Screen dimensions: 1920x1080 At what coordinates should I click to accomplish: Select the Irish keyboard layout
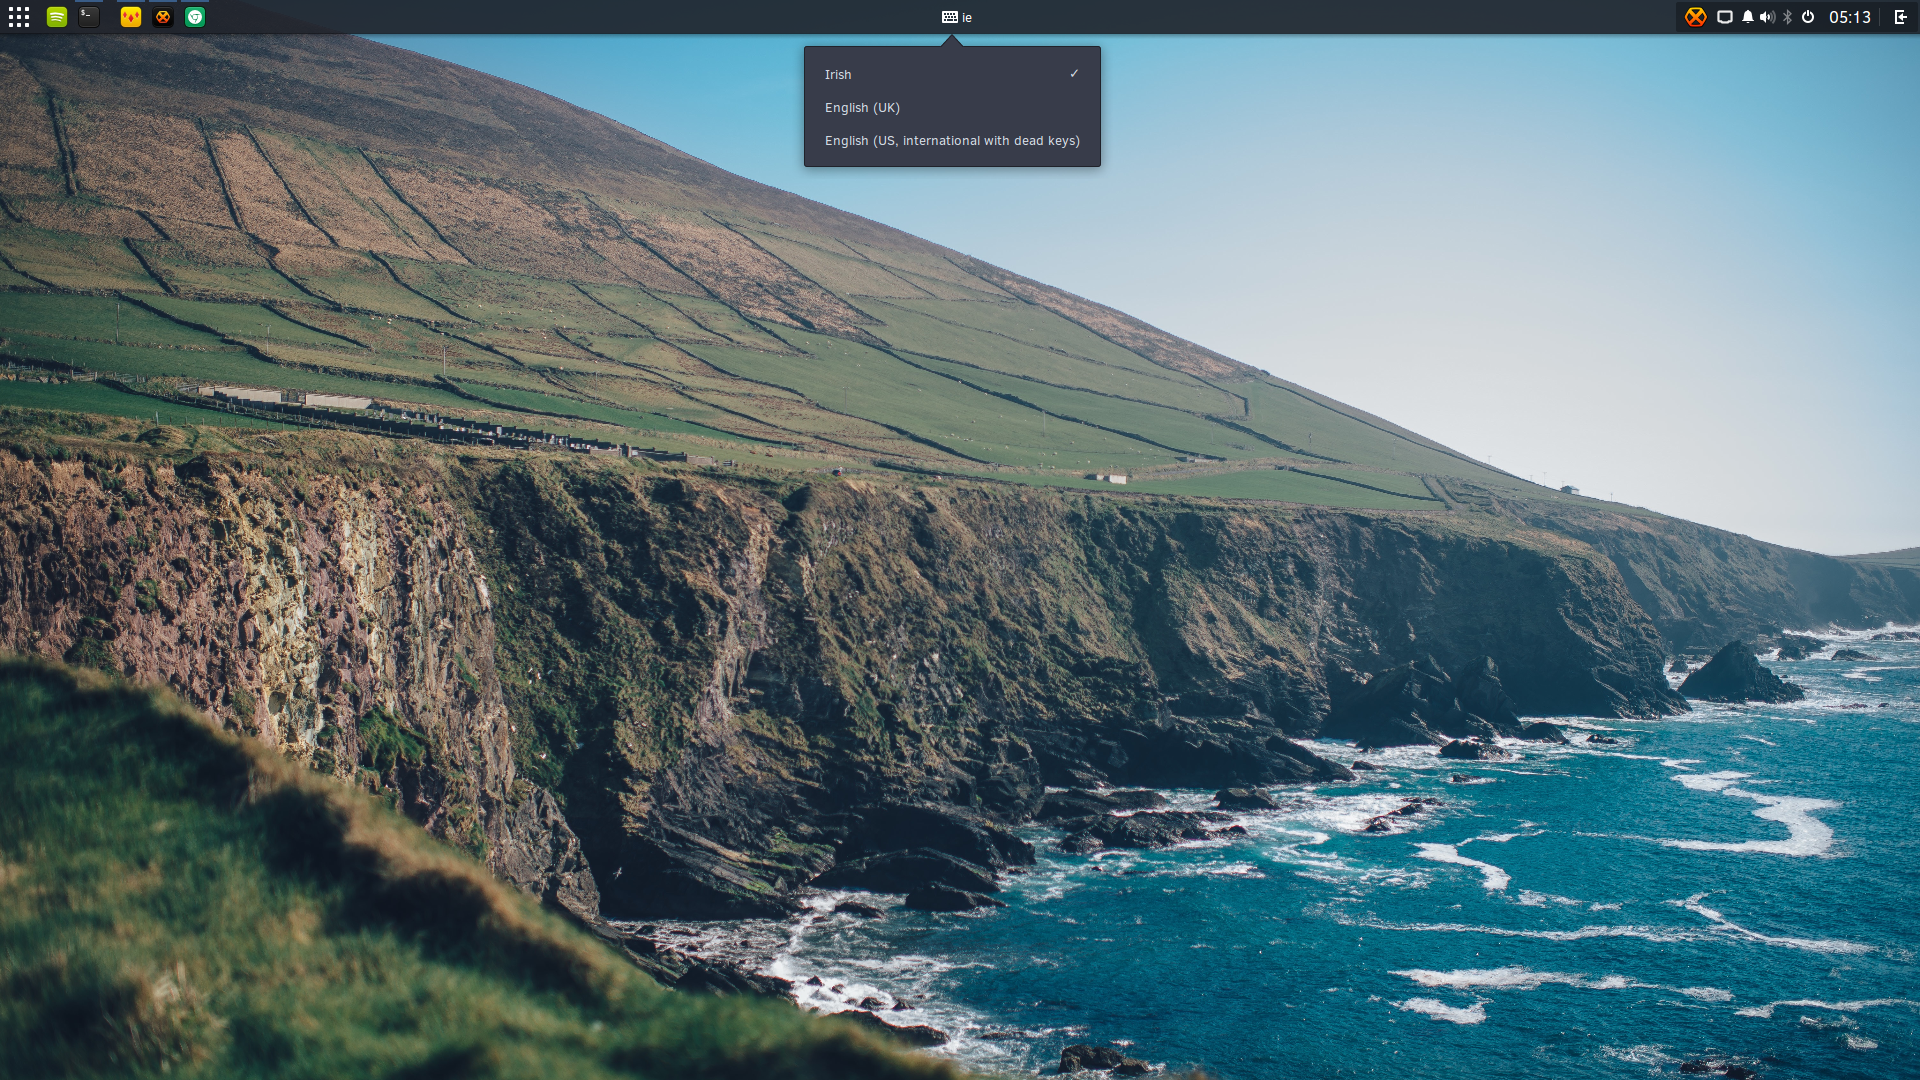point(952,74)
